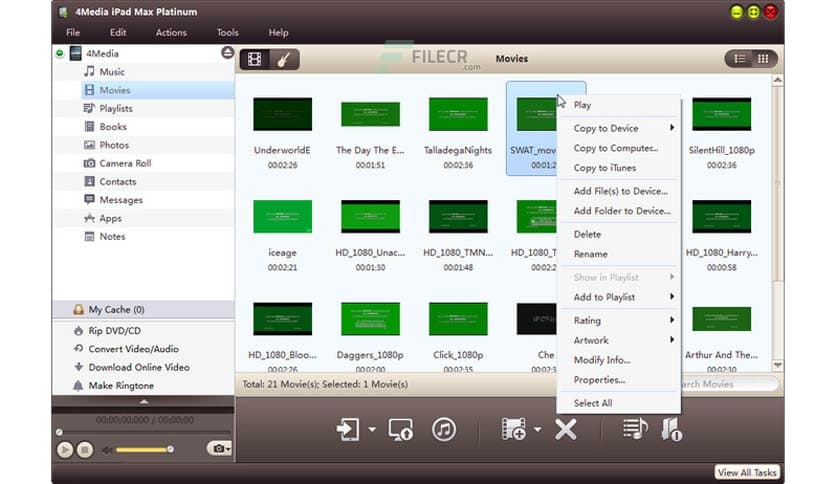Screen dimensions: 836x484
Task: Open the Help menu
Action: (x=278, y=33)
